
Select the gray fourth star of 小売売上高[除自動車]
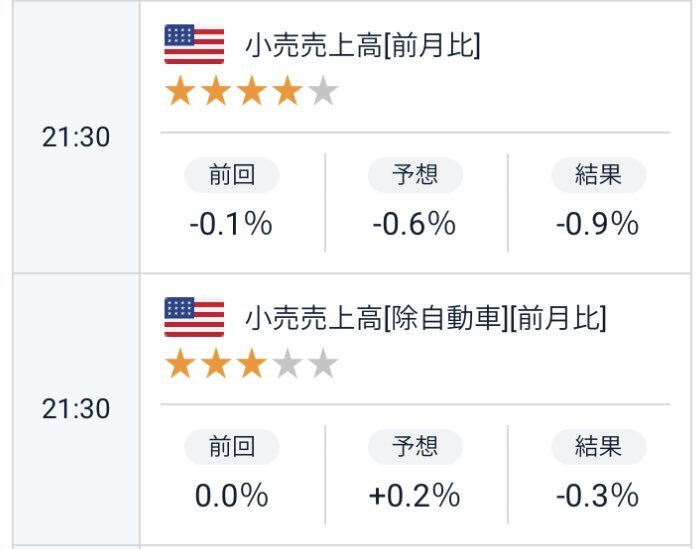pos(287,363)
